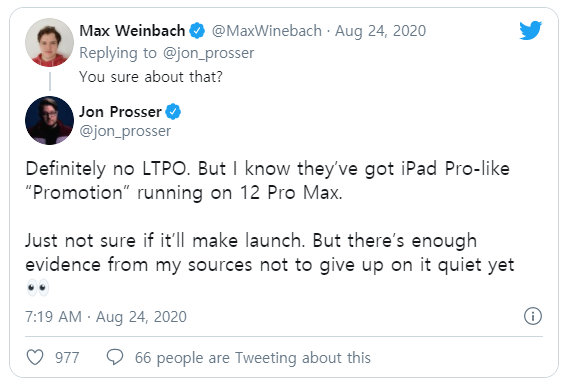Click the reply speech bubble icon

tap(115, 357)
